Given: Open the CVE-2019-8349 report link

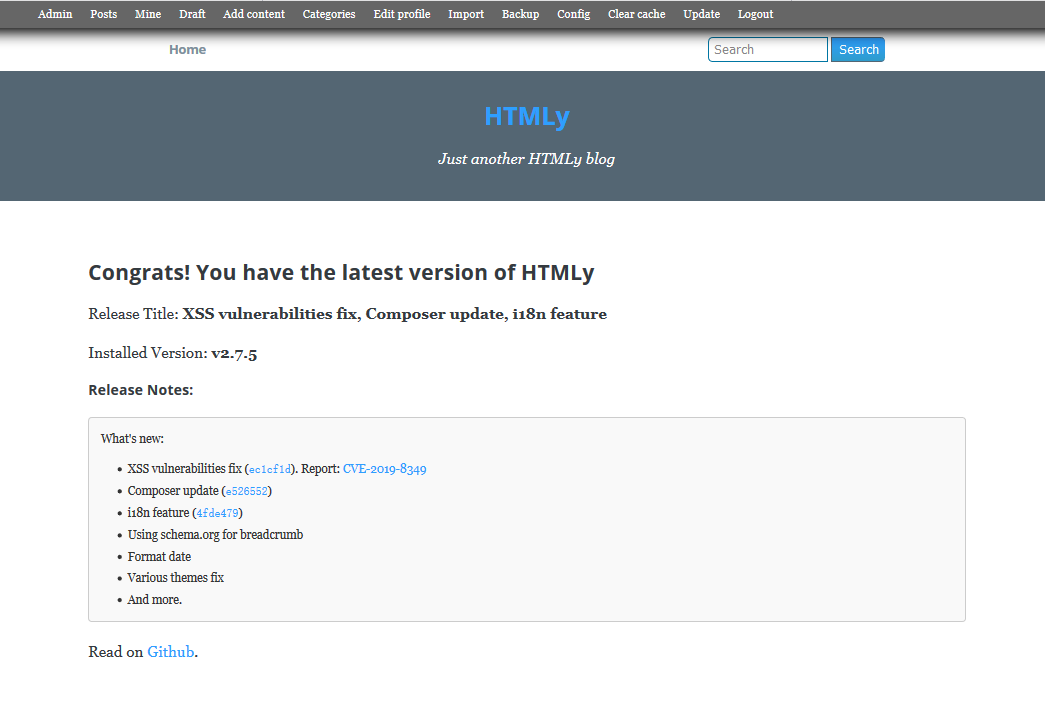Looking at the screenshot, I should click(x=384, y=468).
